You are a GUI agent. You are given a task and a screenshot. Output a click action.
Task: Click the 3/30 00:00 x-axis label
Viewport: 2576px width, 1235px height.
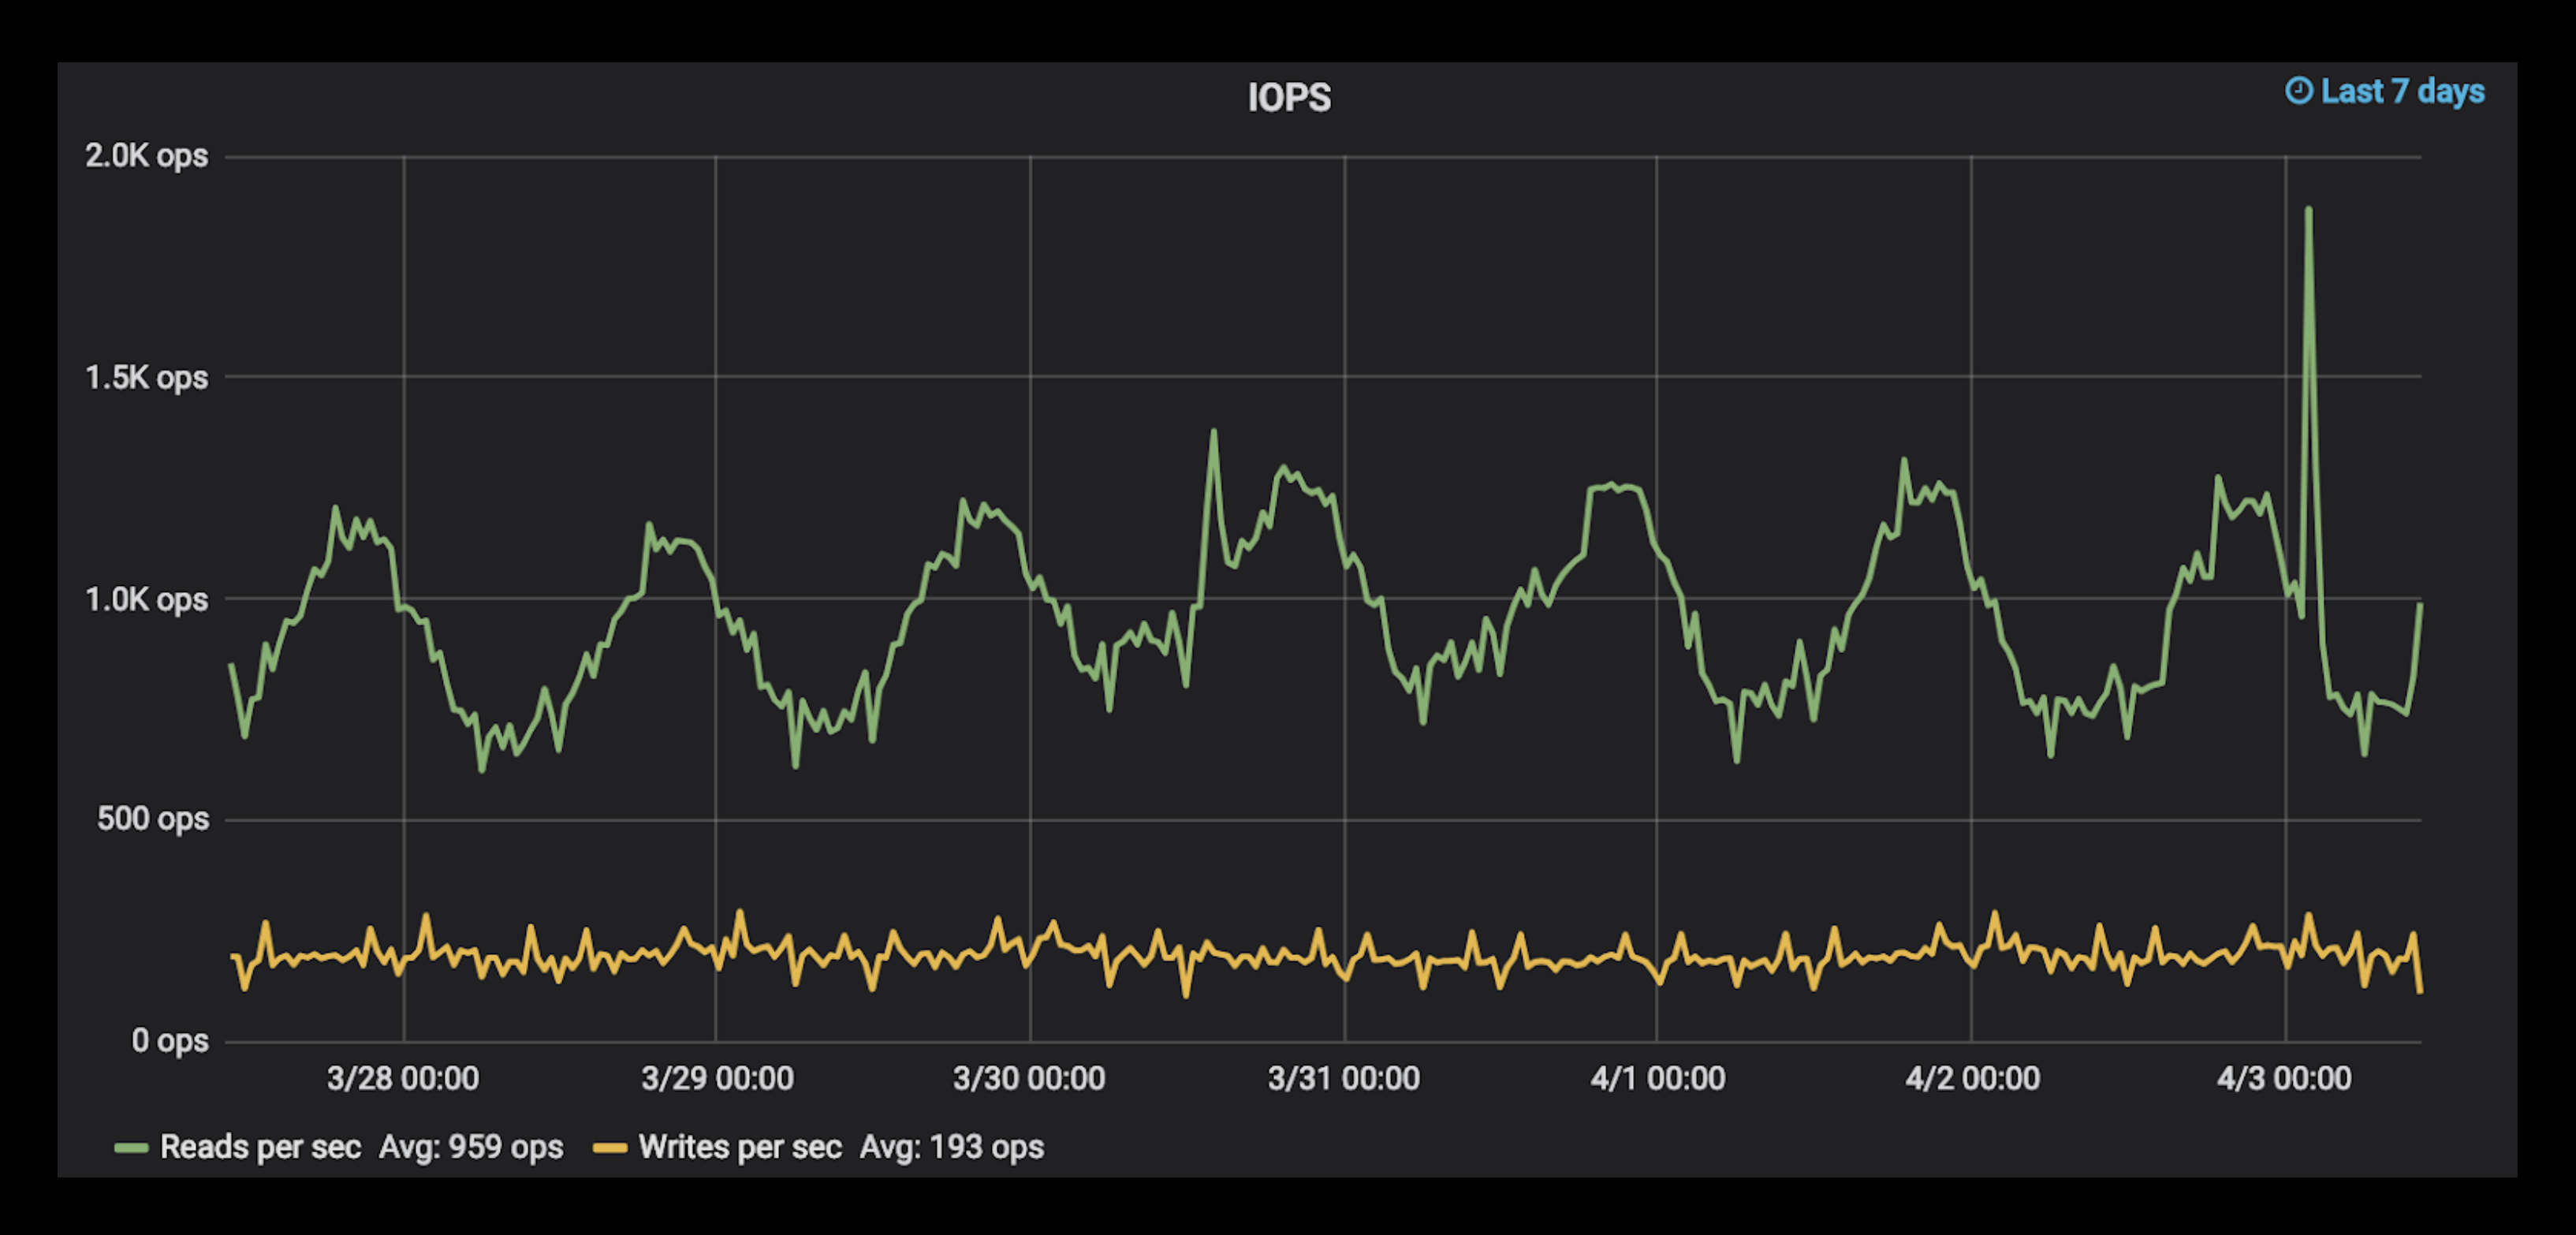[x=1029, y=1078]
